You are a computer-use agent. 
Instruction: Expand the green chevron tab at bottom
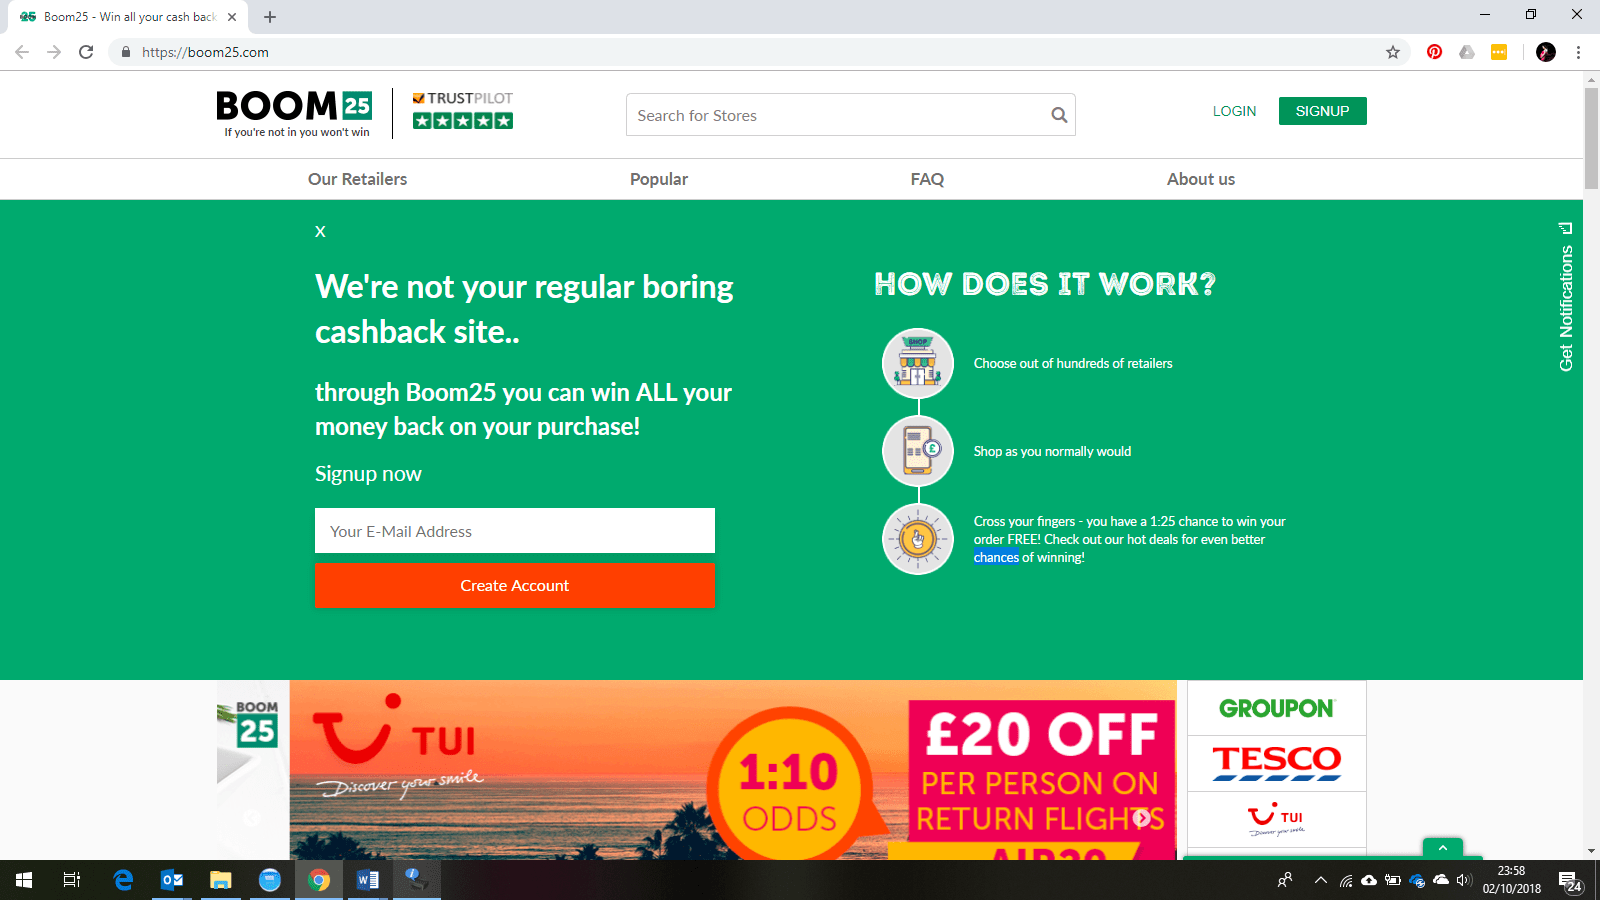tap(1442, 848)
